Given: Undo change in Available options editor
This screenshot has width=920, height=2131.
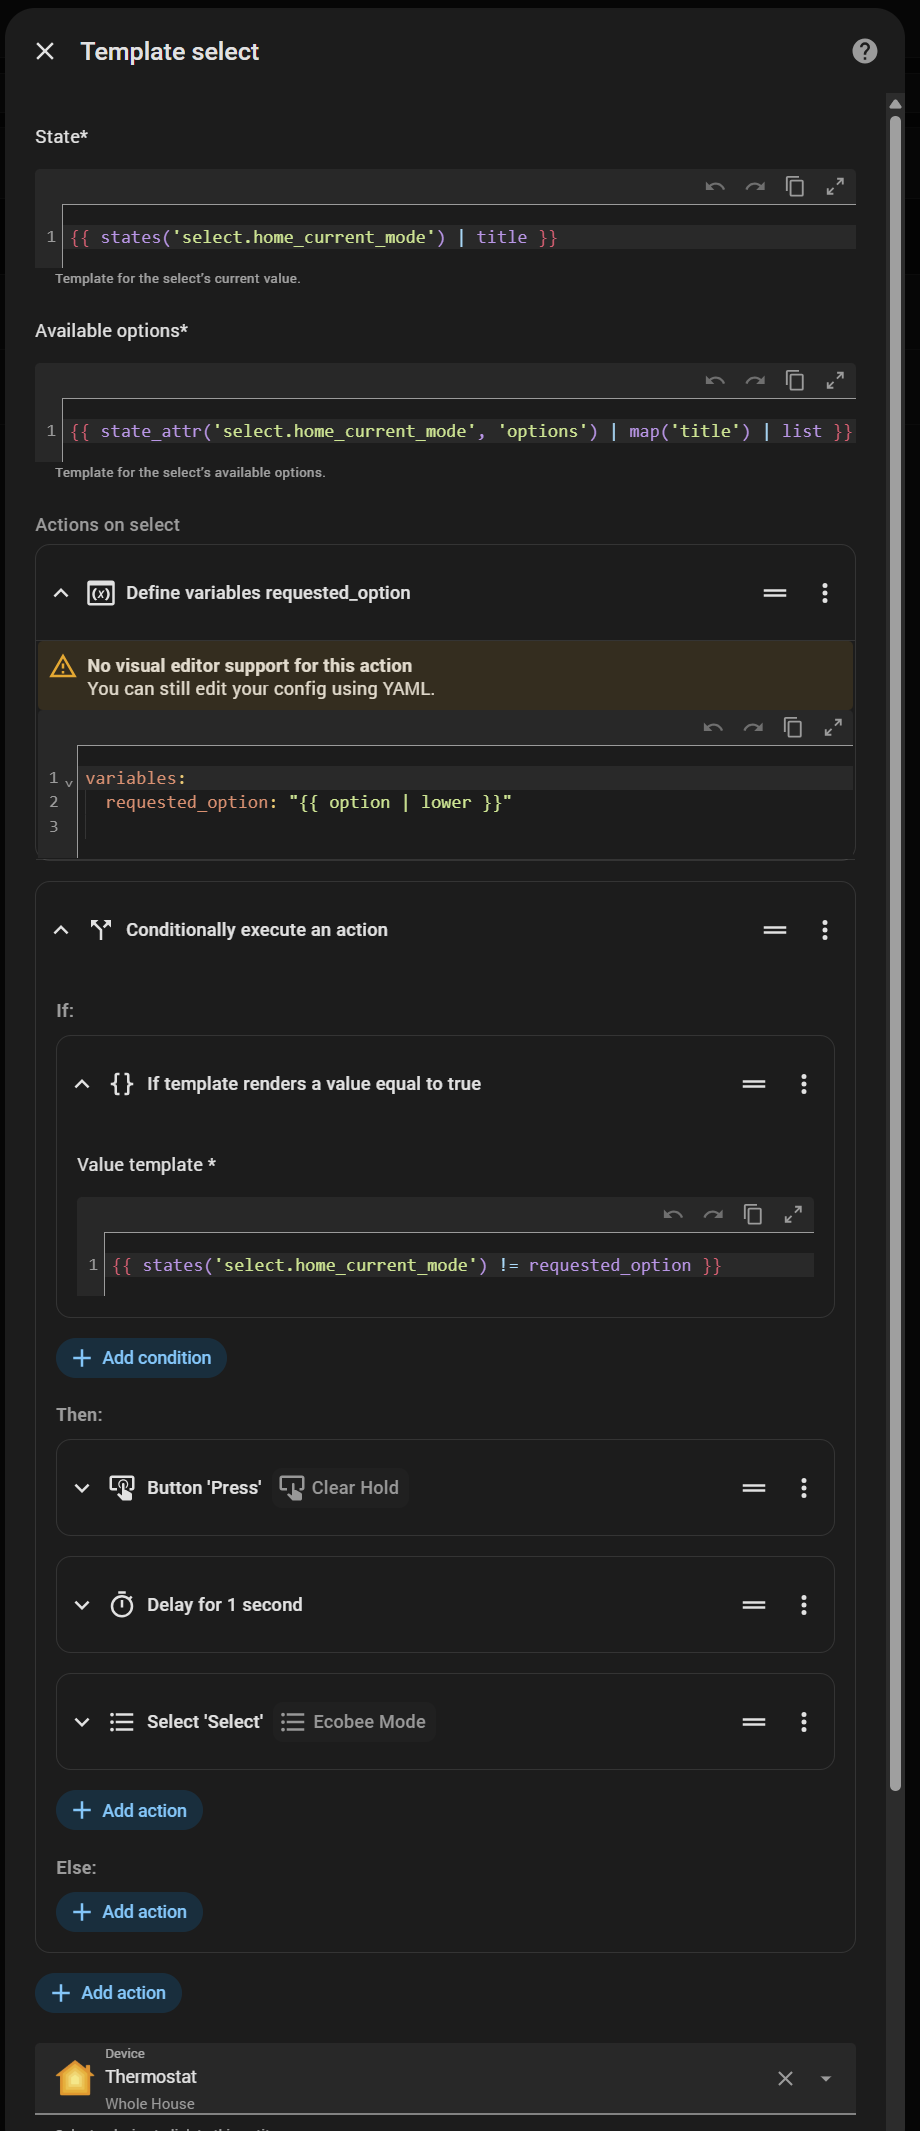Looking at the screenshot, I should [715, 380].
